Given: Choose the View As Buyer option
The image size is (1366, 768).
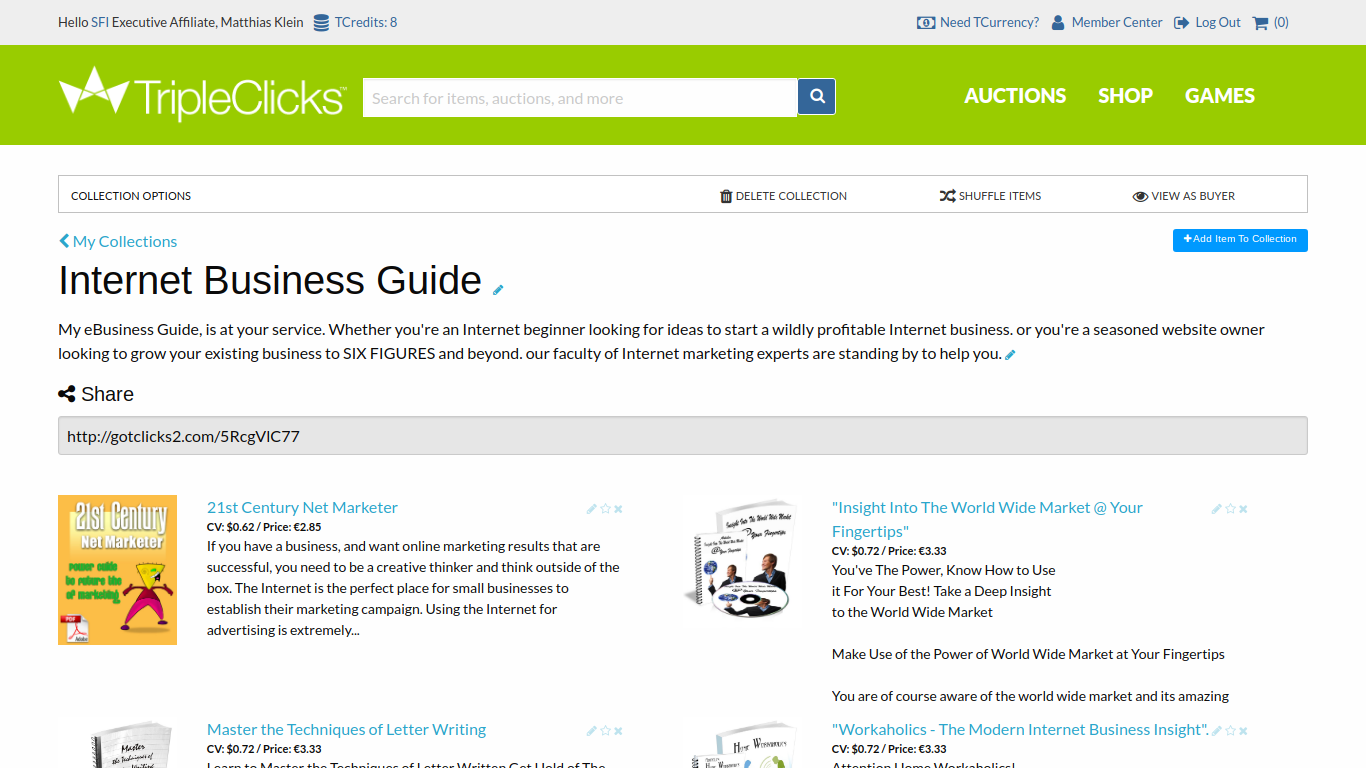Looking at the screenshot, I should (x=1183, y=196).
